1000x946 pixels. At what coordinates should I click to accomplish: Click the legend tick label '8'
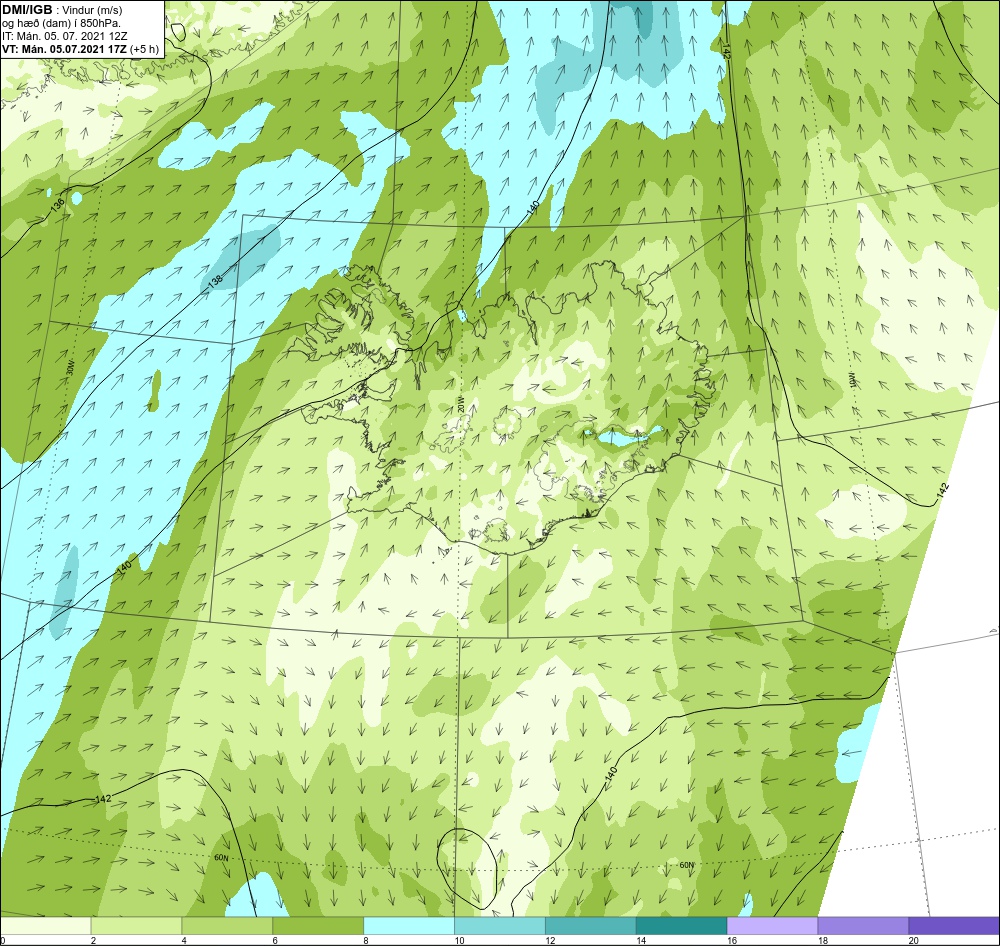pyautogui.click(x=365, y=940)
